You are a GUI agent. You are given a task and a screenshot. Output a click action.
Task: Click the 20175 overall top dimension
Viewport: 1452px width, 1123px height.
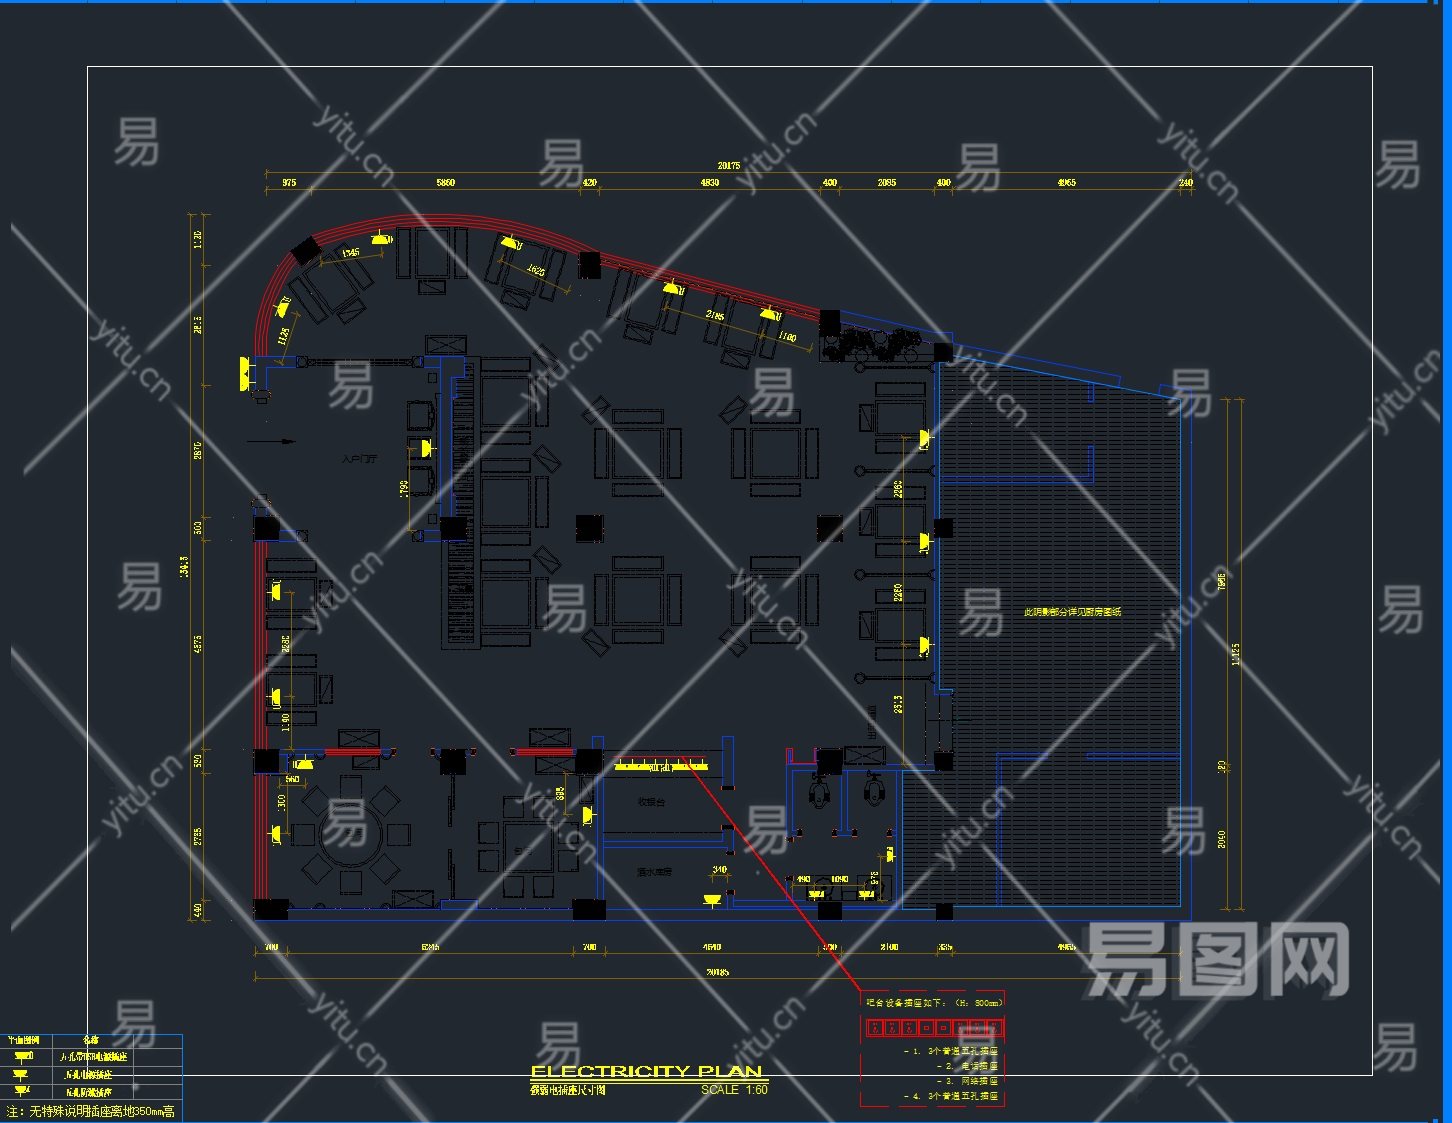(729, 166)
